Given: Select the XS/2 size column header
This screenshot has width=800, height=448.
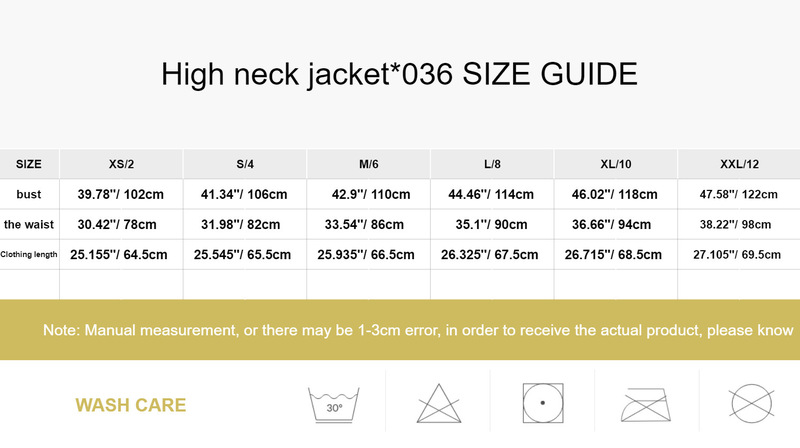Looking at the screenshot, I should click(121, 164).
